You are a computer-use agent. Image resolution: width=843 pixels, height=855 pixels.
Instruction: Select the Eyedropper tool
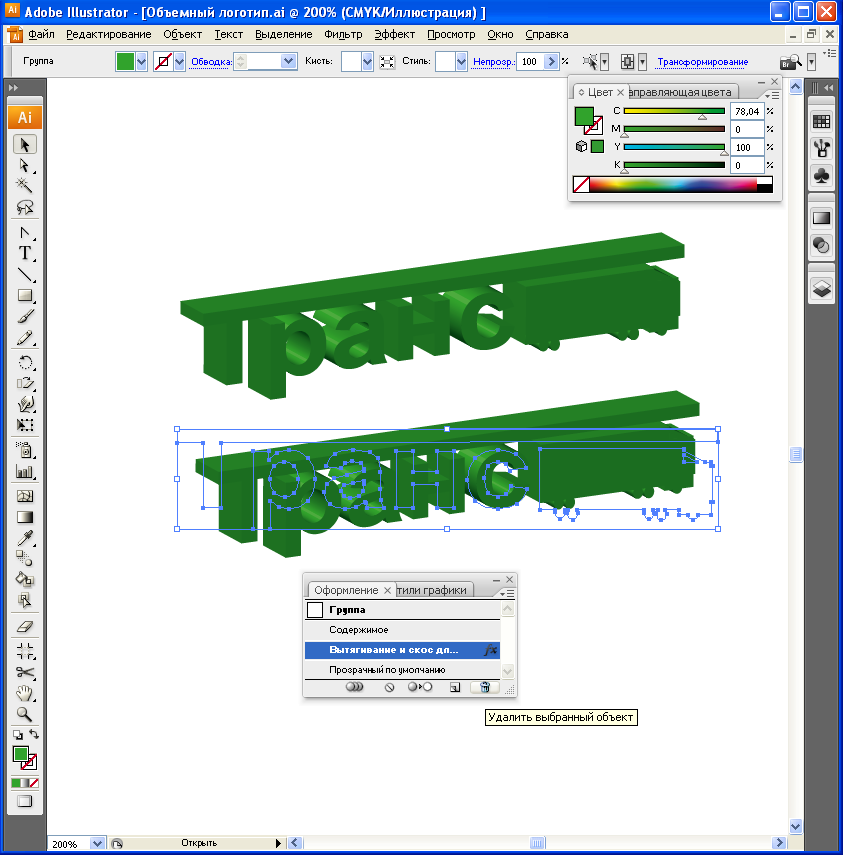click(25, 538)
